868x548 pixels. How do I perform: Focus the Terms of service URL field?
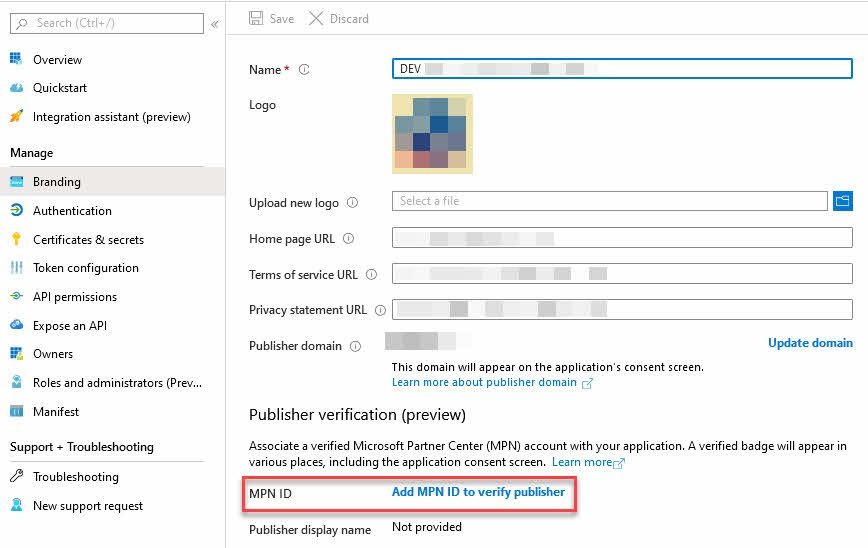point(622,273)
